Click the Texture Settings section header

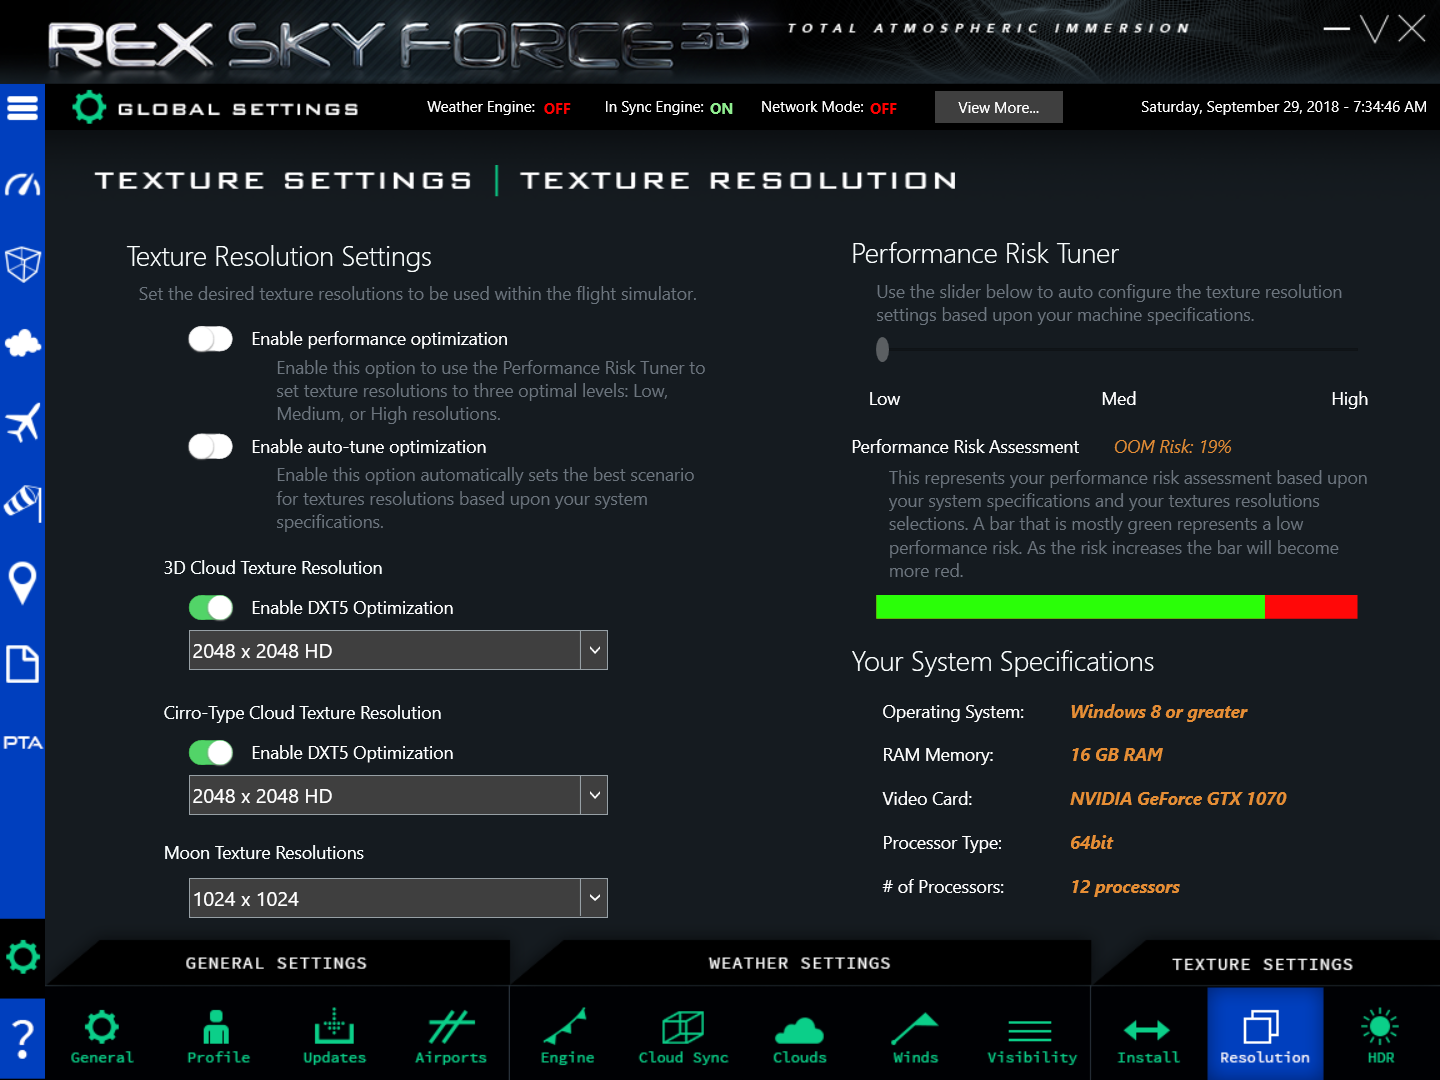click(x=1263, y=964)
